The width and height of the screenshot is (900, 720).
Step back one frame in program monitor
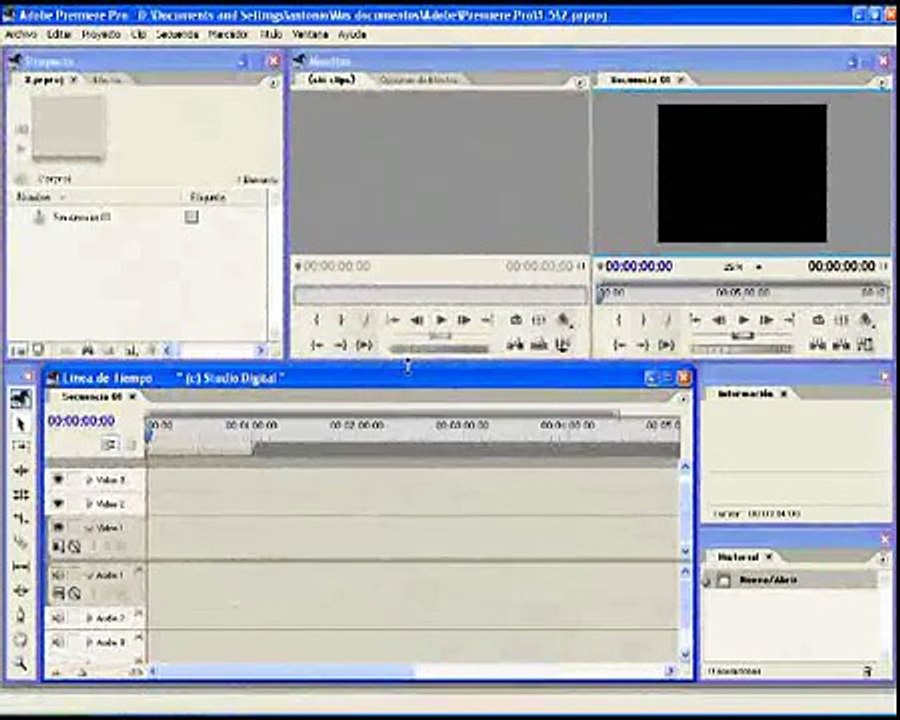pos(719,320)
